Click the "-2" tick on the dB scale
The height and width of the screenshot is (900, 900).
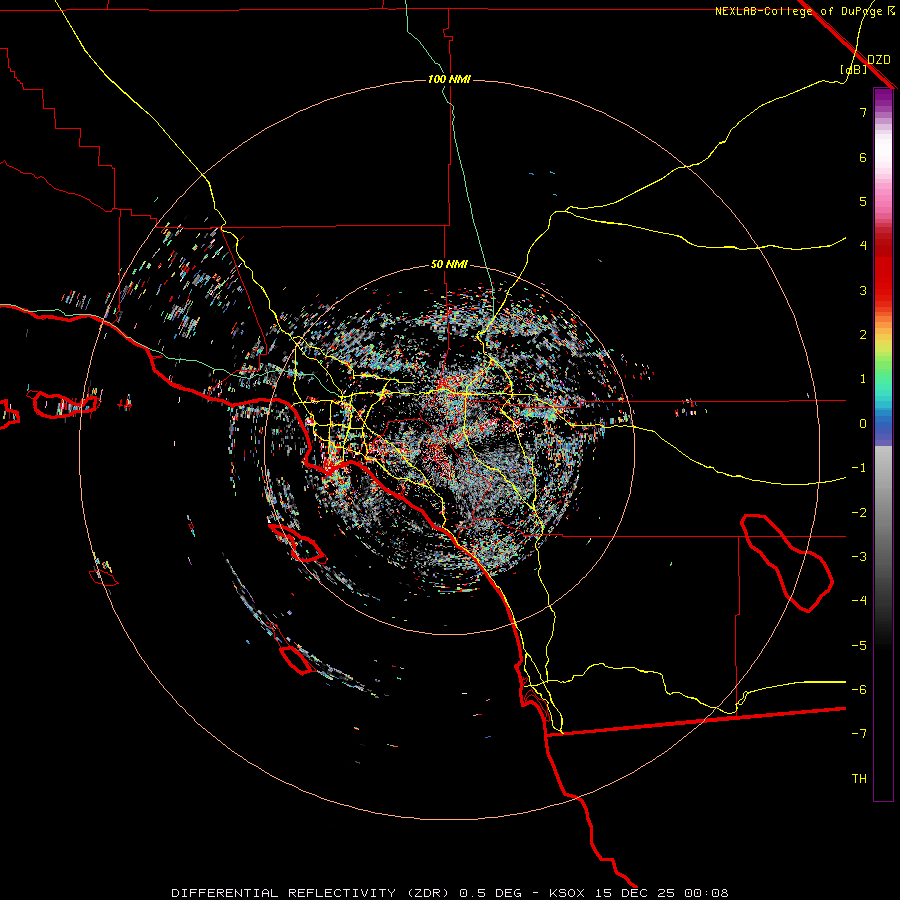click(859, 513)
